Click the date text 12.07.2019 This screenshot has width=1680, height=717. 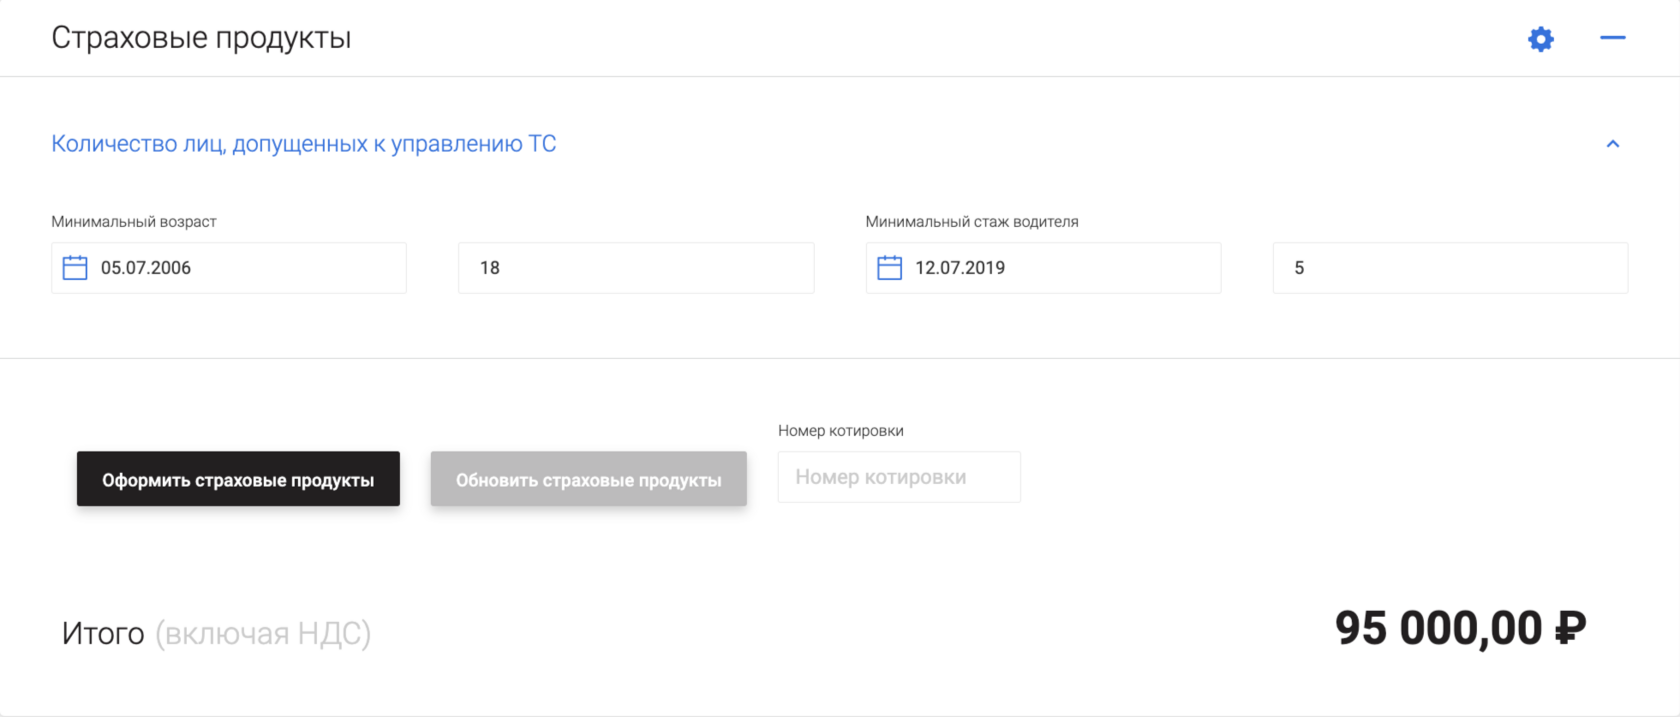960,268
